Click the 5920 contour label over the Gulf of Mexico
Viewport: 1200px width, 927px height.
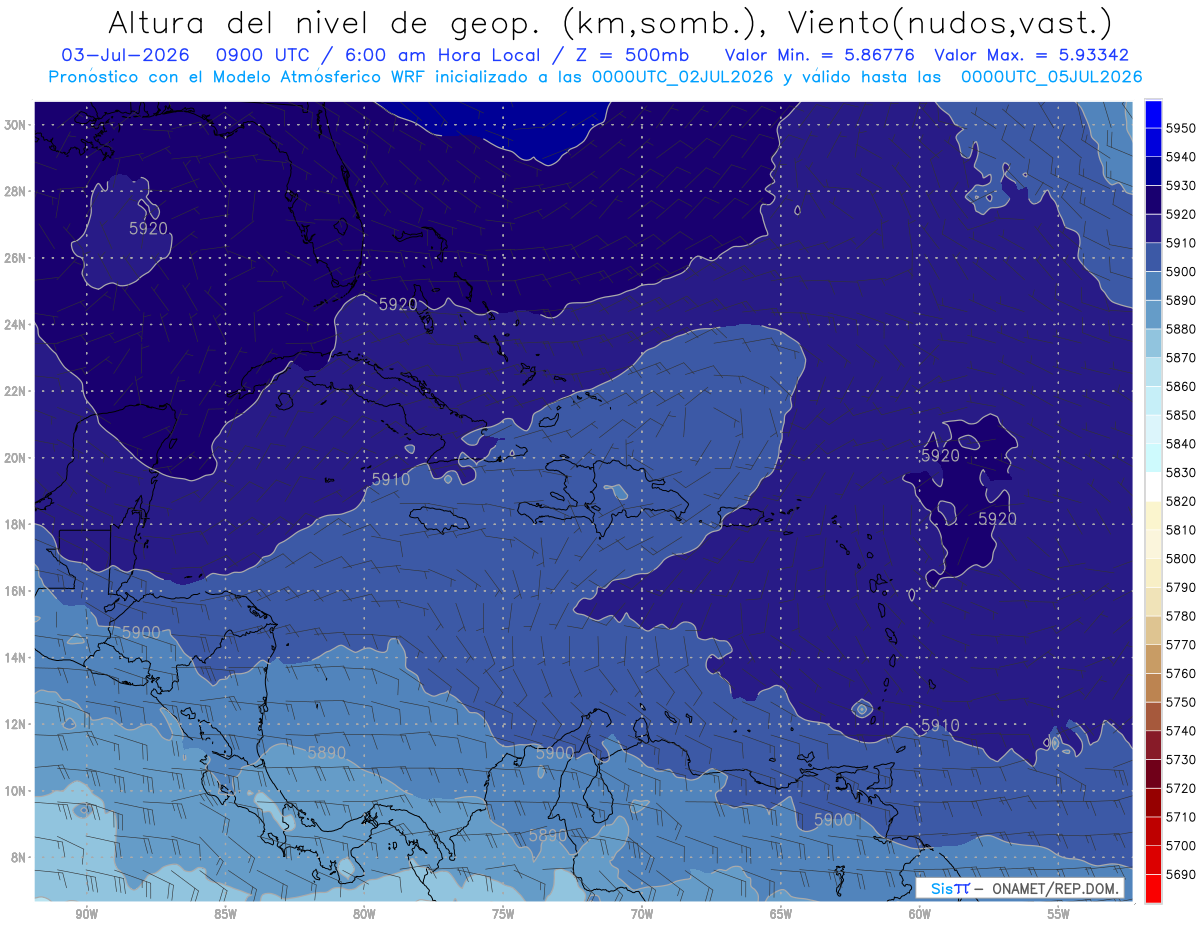click(148, 229)
